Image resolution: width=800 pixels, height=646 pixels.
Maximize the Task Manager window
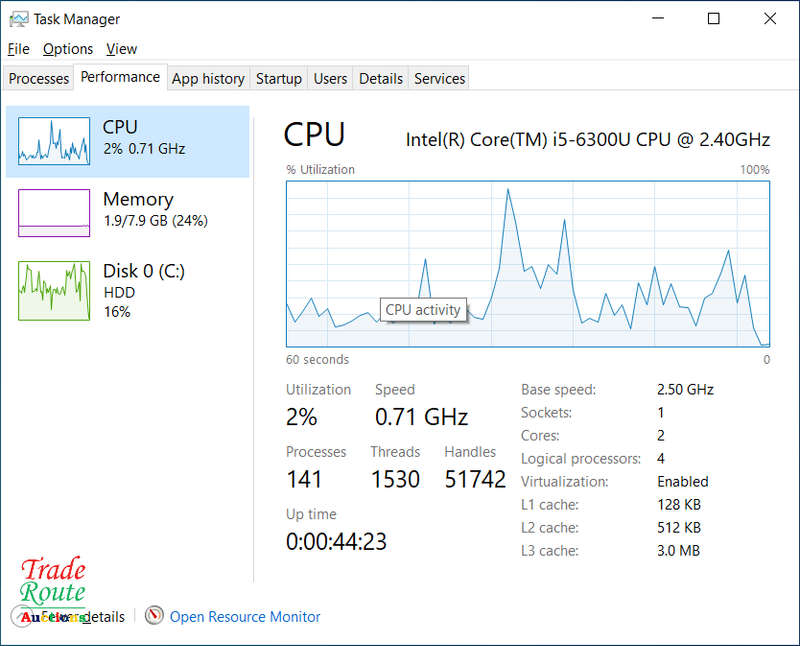713,19
